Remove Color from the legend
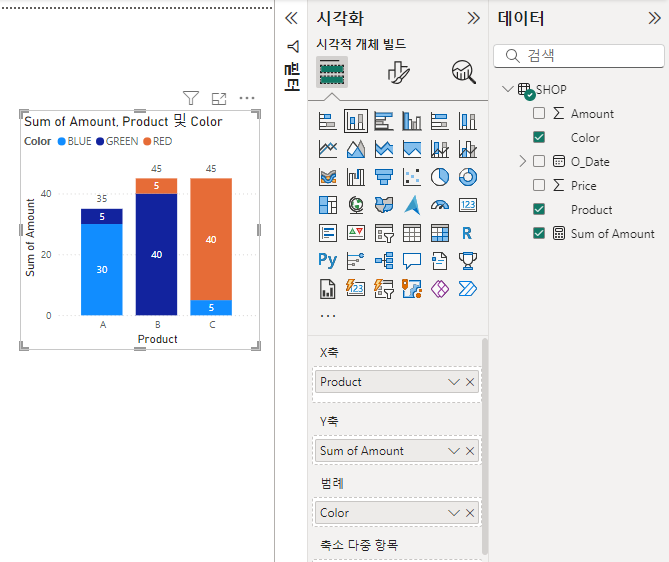 point(470,513)
